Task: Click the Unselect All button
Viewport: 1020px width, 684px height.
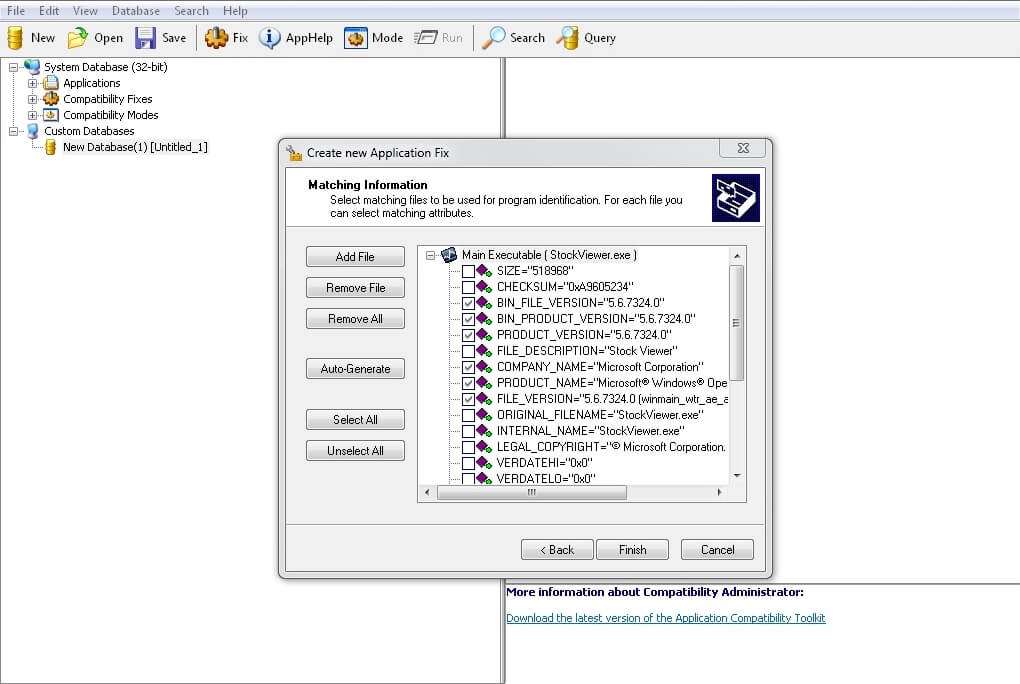Action: tap(355, 450)
